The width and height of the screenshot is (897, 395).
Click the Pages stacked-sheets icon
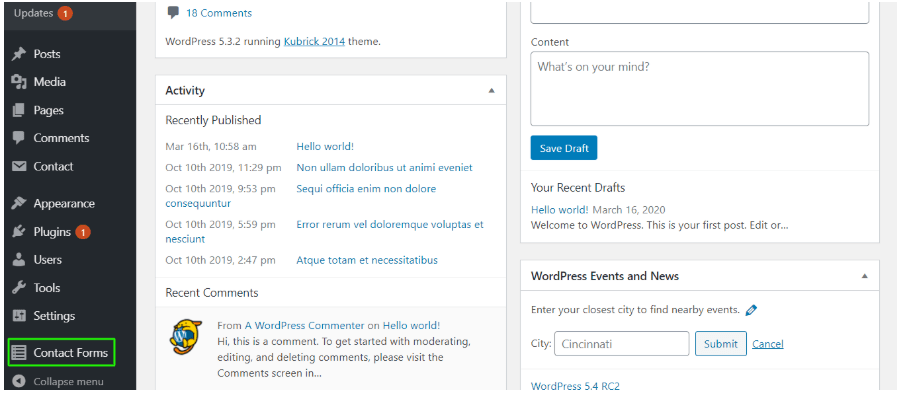(19, 110)
